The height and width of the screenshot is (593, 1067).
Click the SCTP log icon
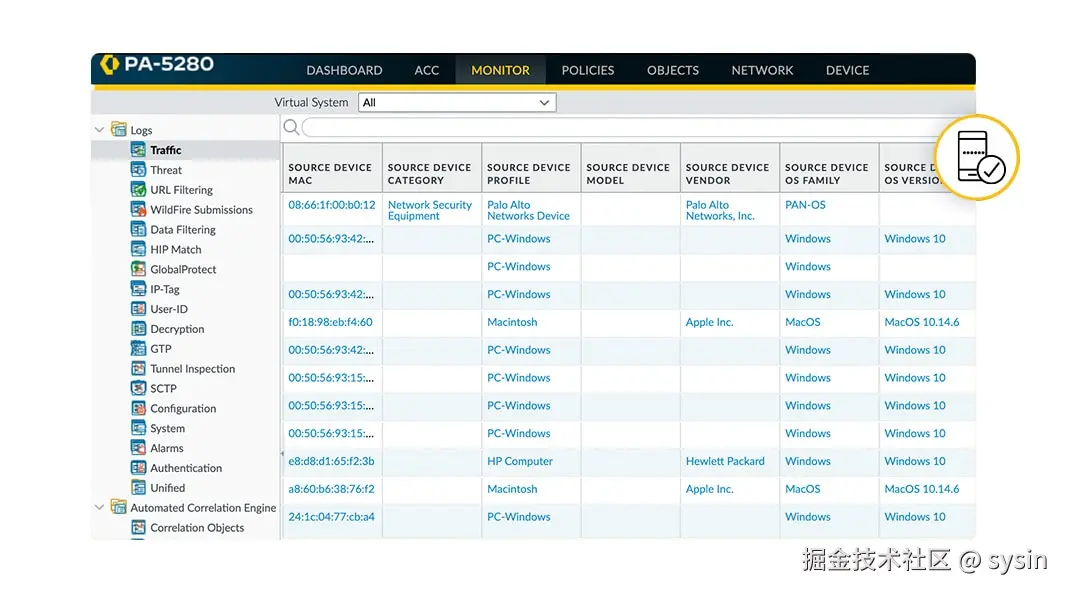click(138, 388)
